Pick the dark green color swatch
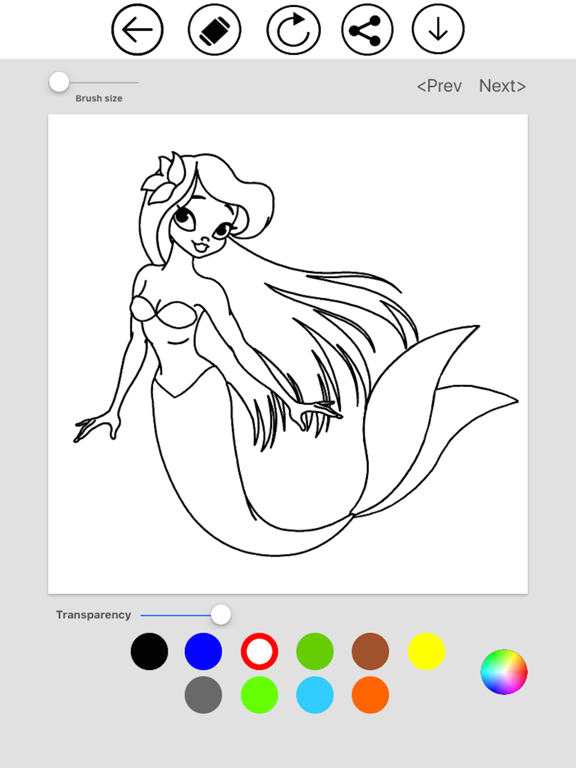 (315, 651)
